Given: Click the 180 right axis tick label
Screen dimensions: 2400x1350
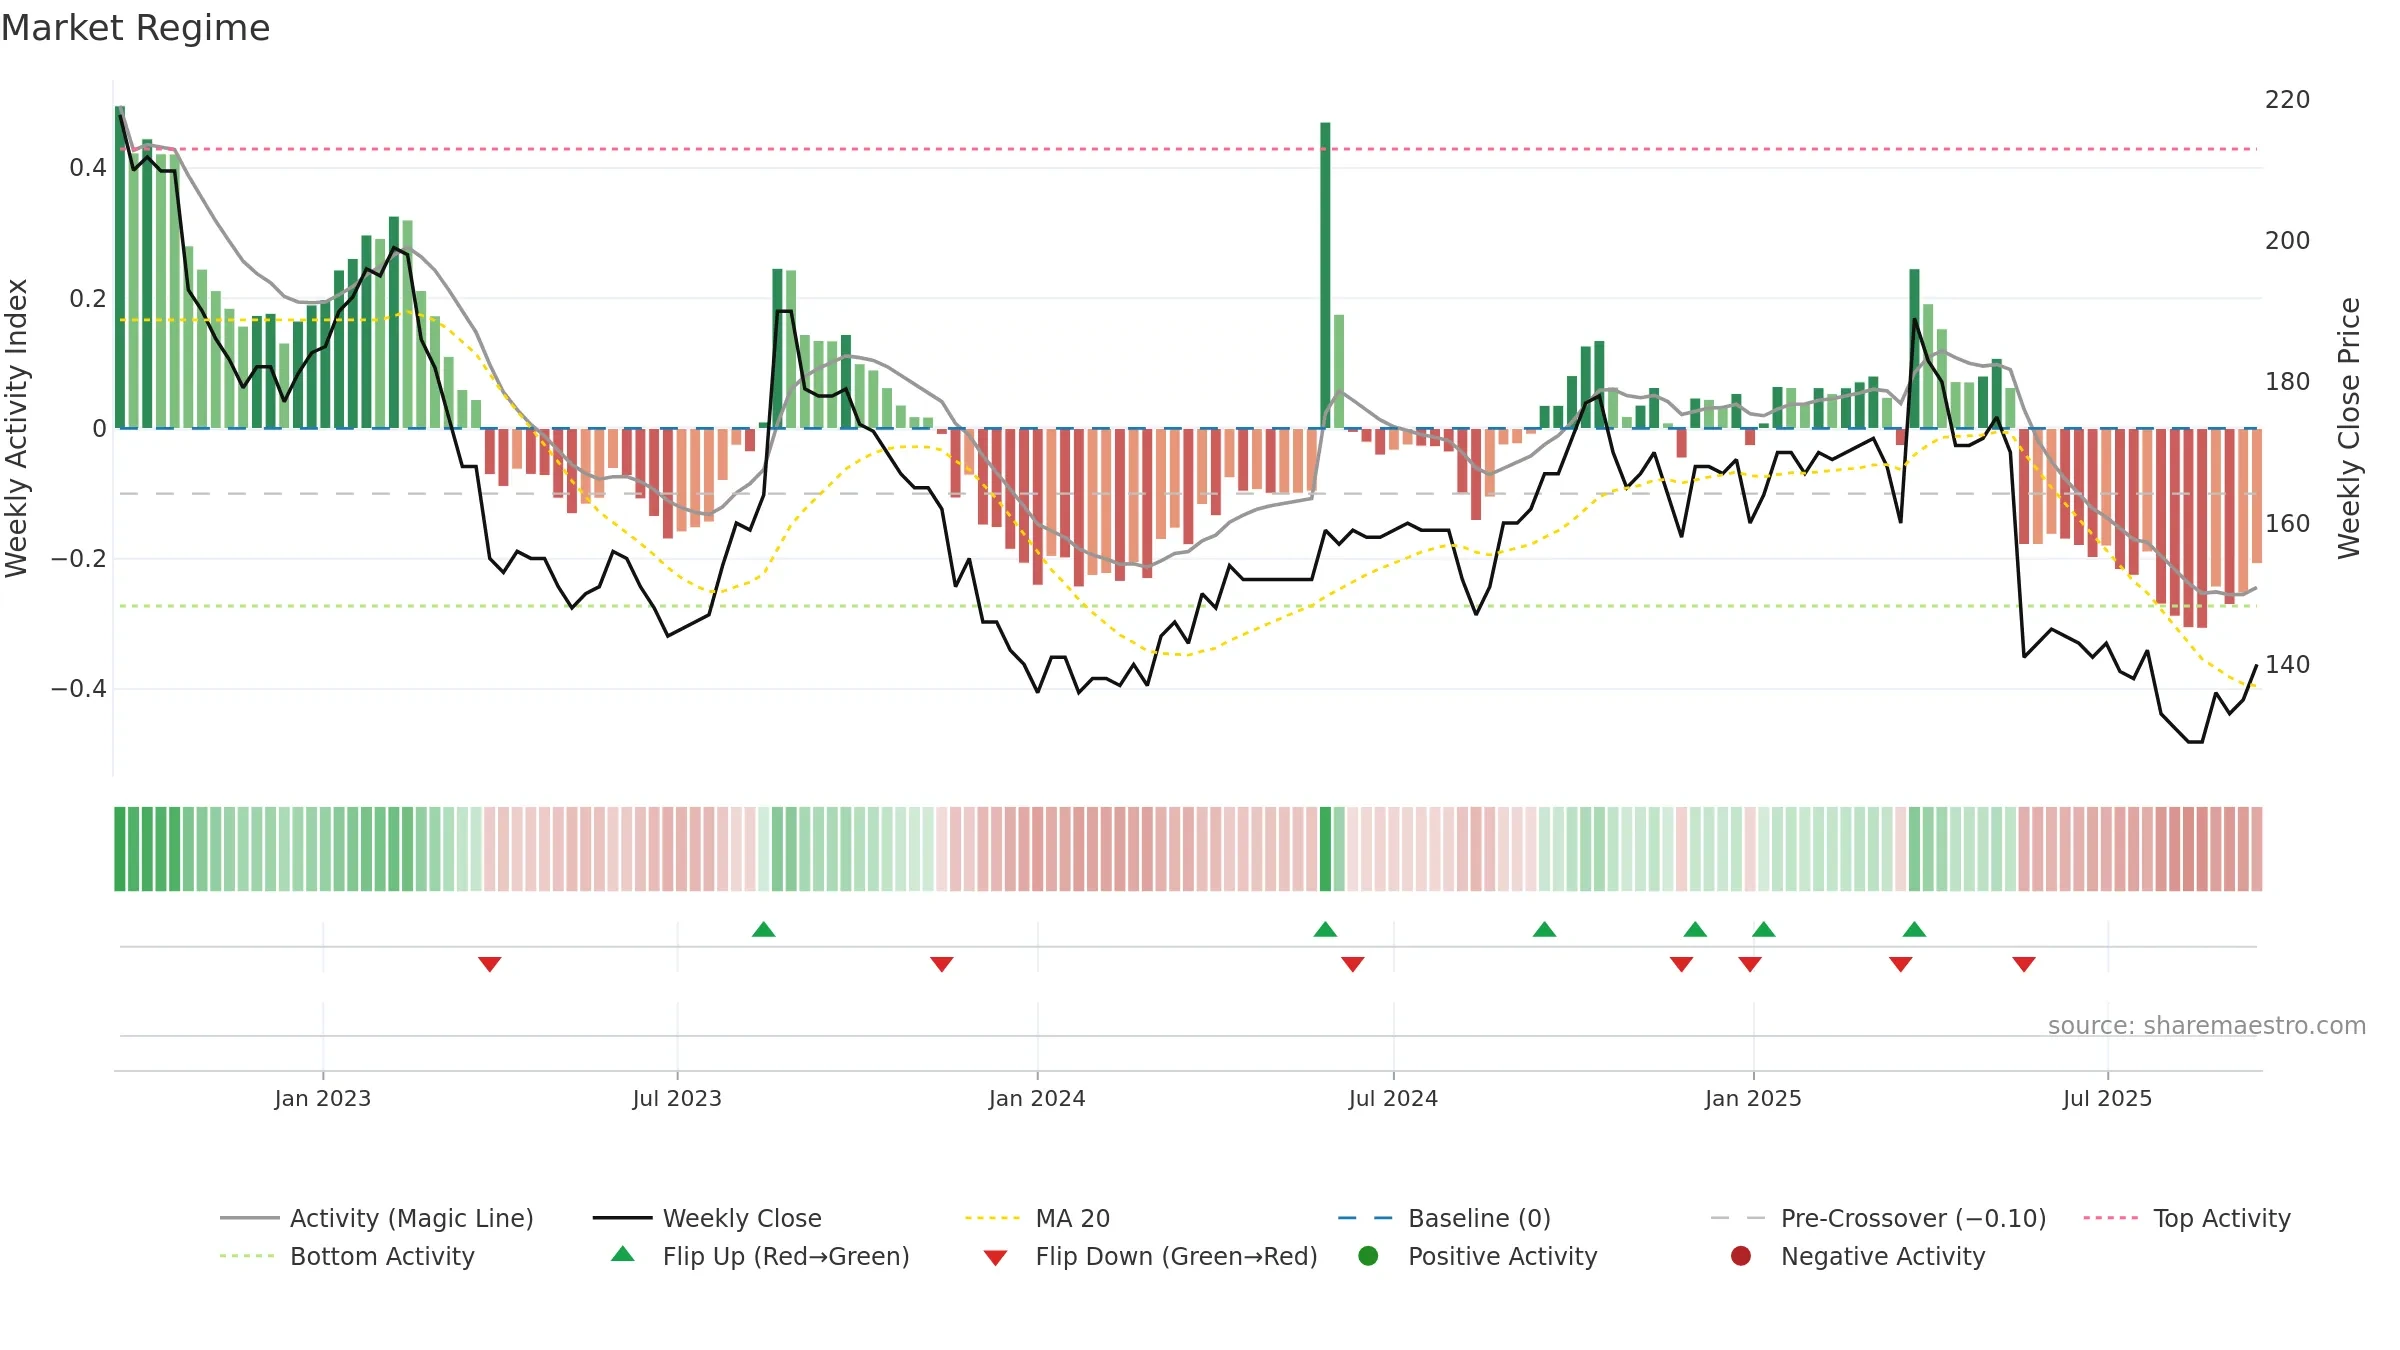Looking at the screenshot, I should pyautogui.click(x=2288, y=382).
